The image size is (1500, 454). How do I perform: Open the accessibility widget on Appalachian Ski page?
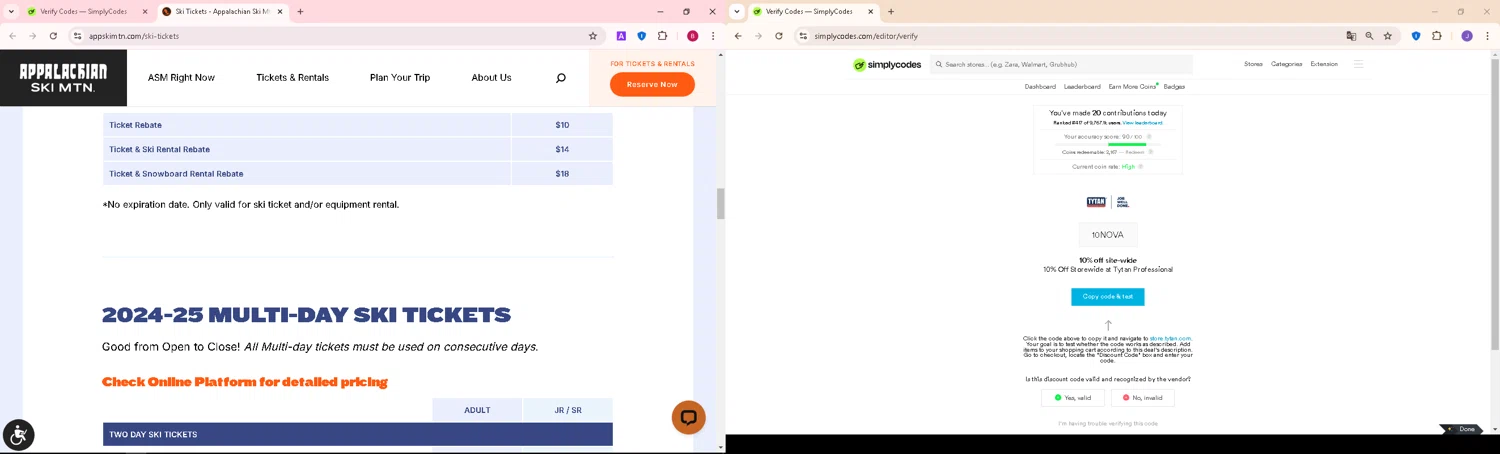pos(18,435)
